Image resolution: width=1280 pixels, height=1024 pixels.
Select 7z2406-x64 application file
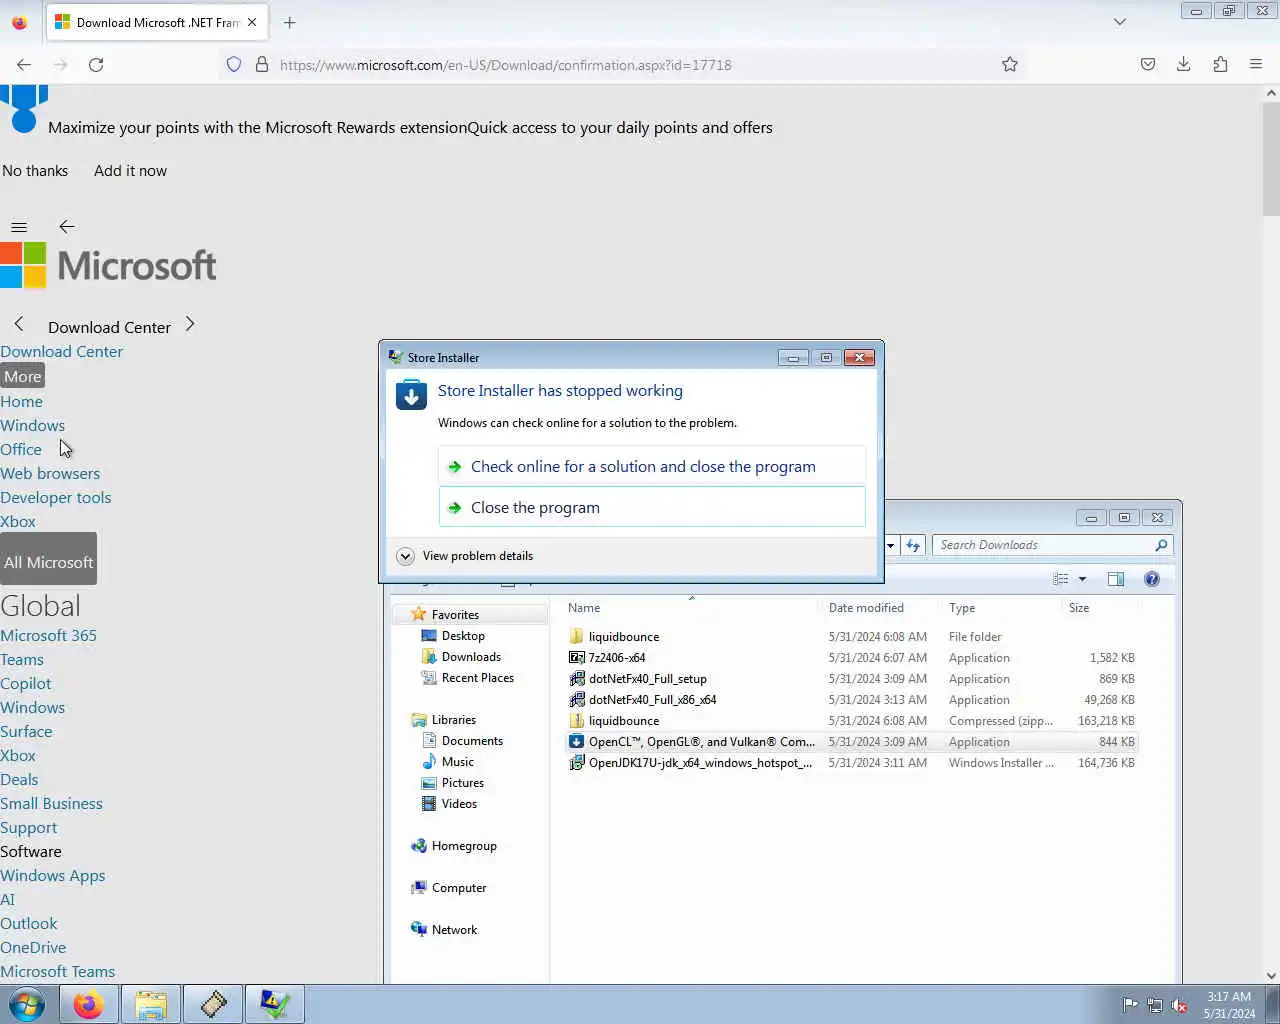pyautogui.click(x=852, y=658)
